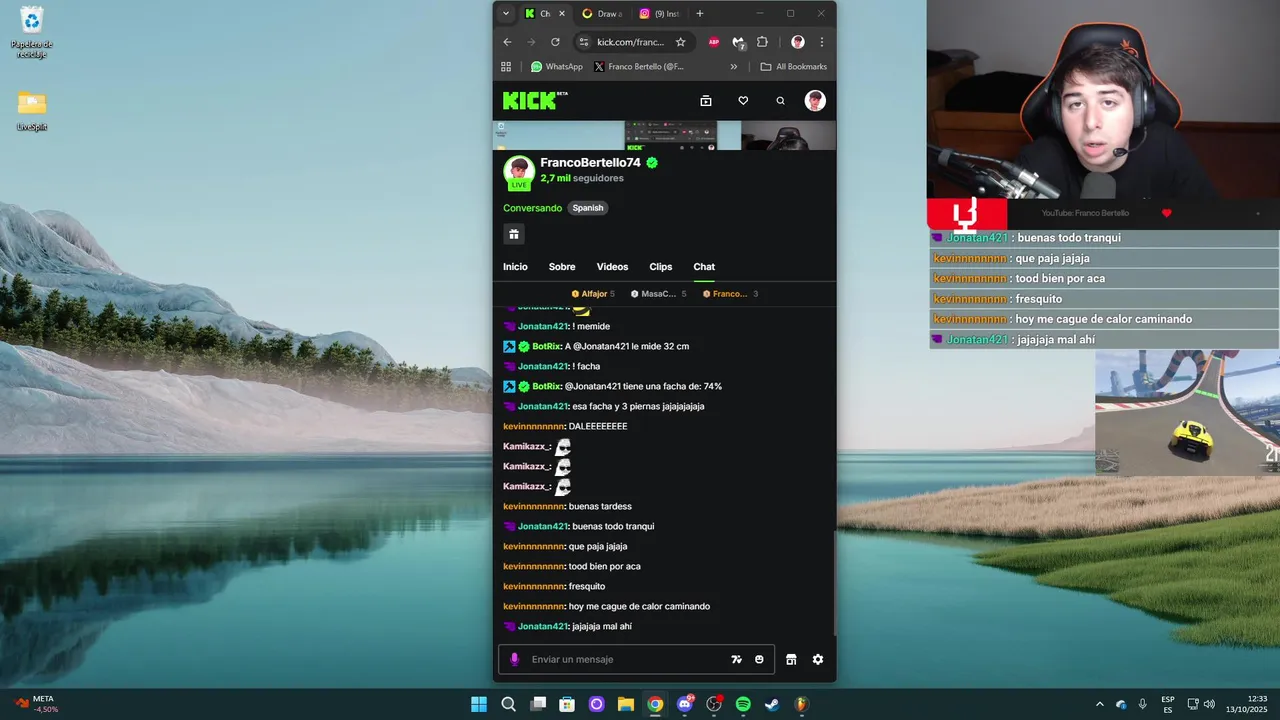The width and height of the screenshot is (1280, 720).
Task: Open Kick following streams icon
Action: click(706, 100)
